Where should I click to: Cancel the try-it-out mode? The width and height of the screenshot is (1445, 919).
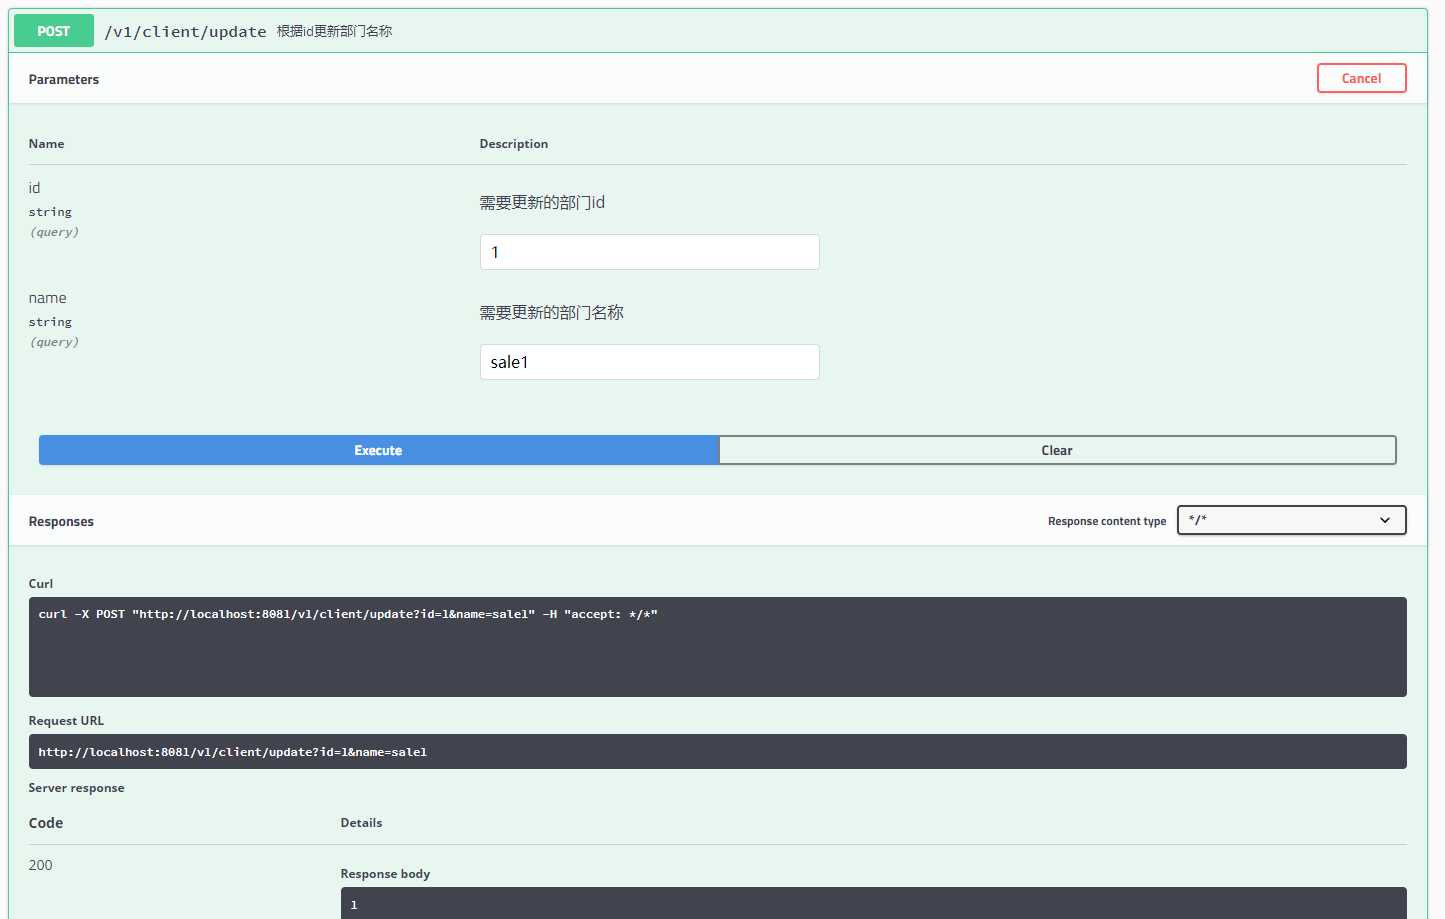1361,78
